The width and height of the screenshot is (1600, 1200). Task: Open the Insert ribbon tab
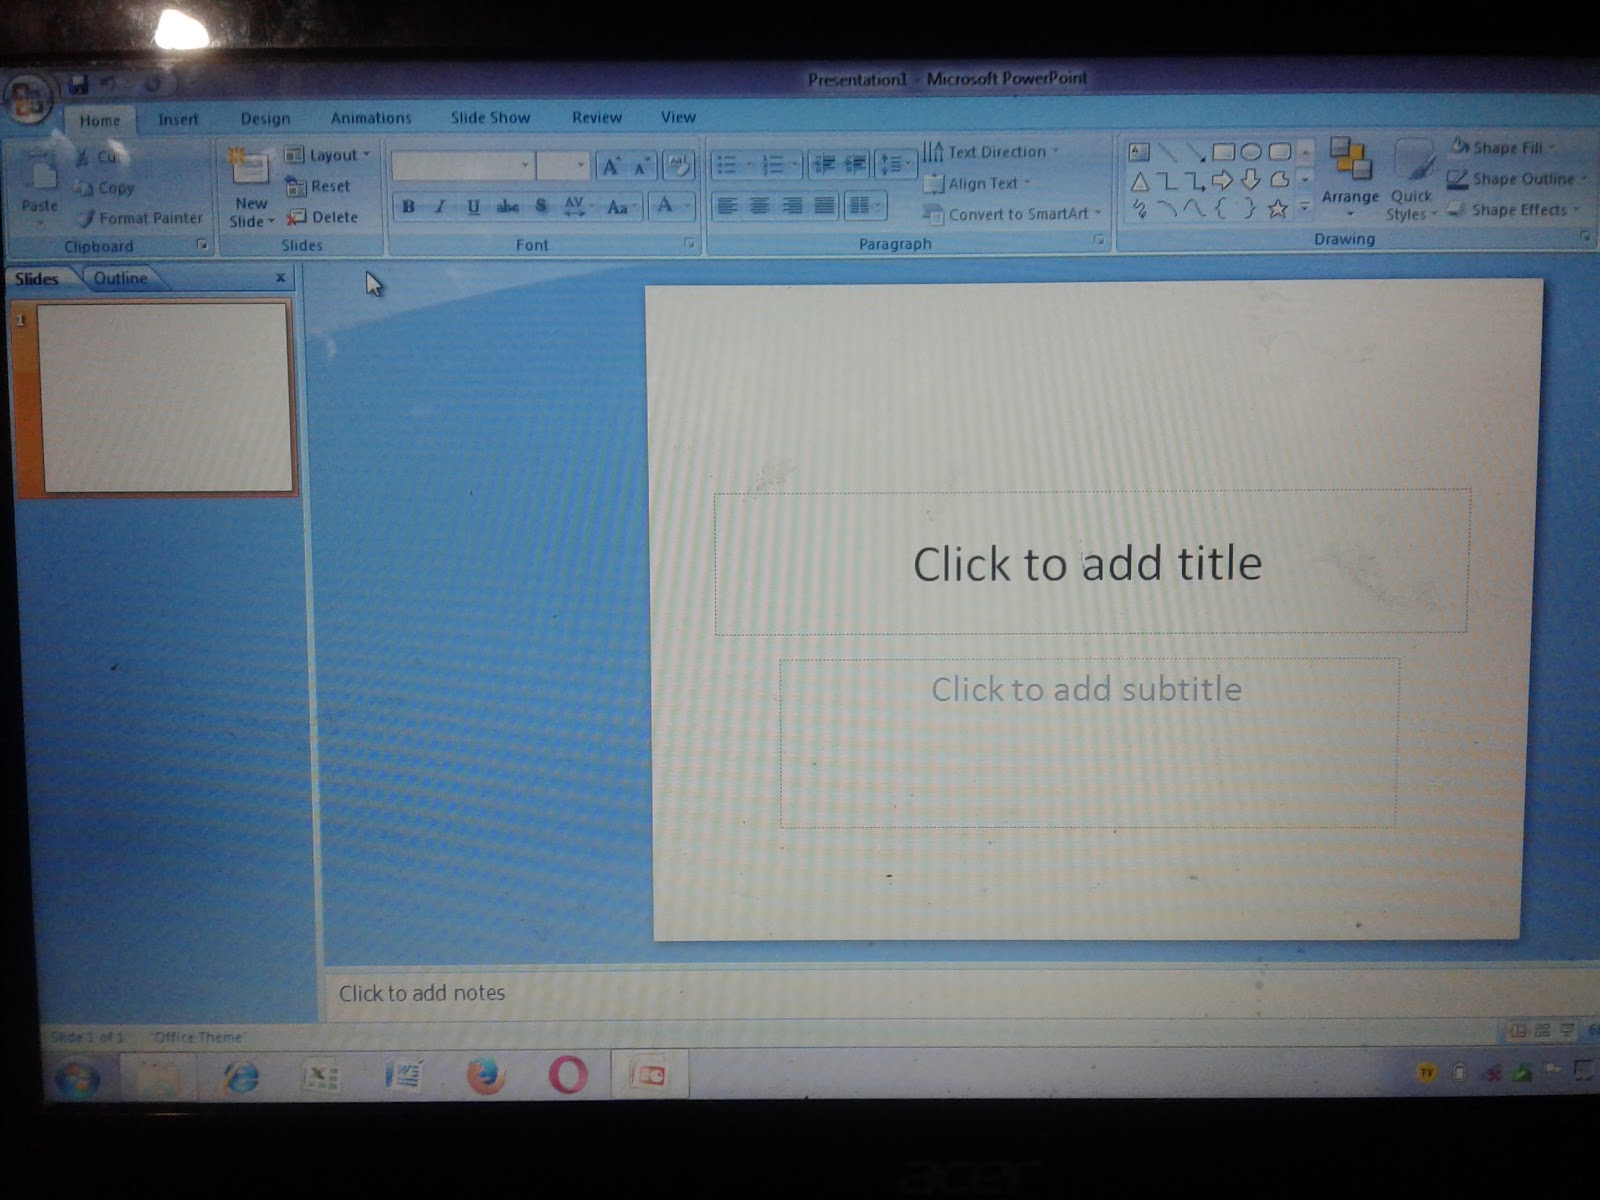[x=178, y=119]
